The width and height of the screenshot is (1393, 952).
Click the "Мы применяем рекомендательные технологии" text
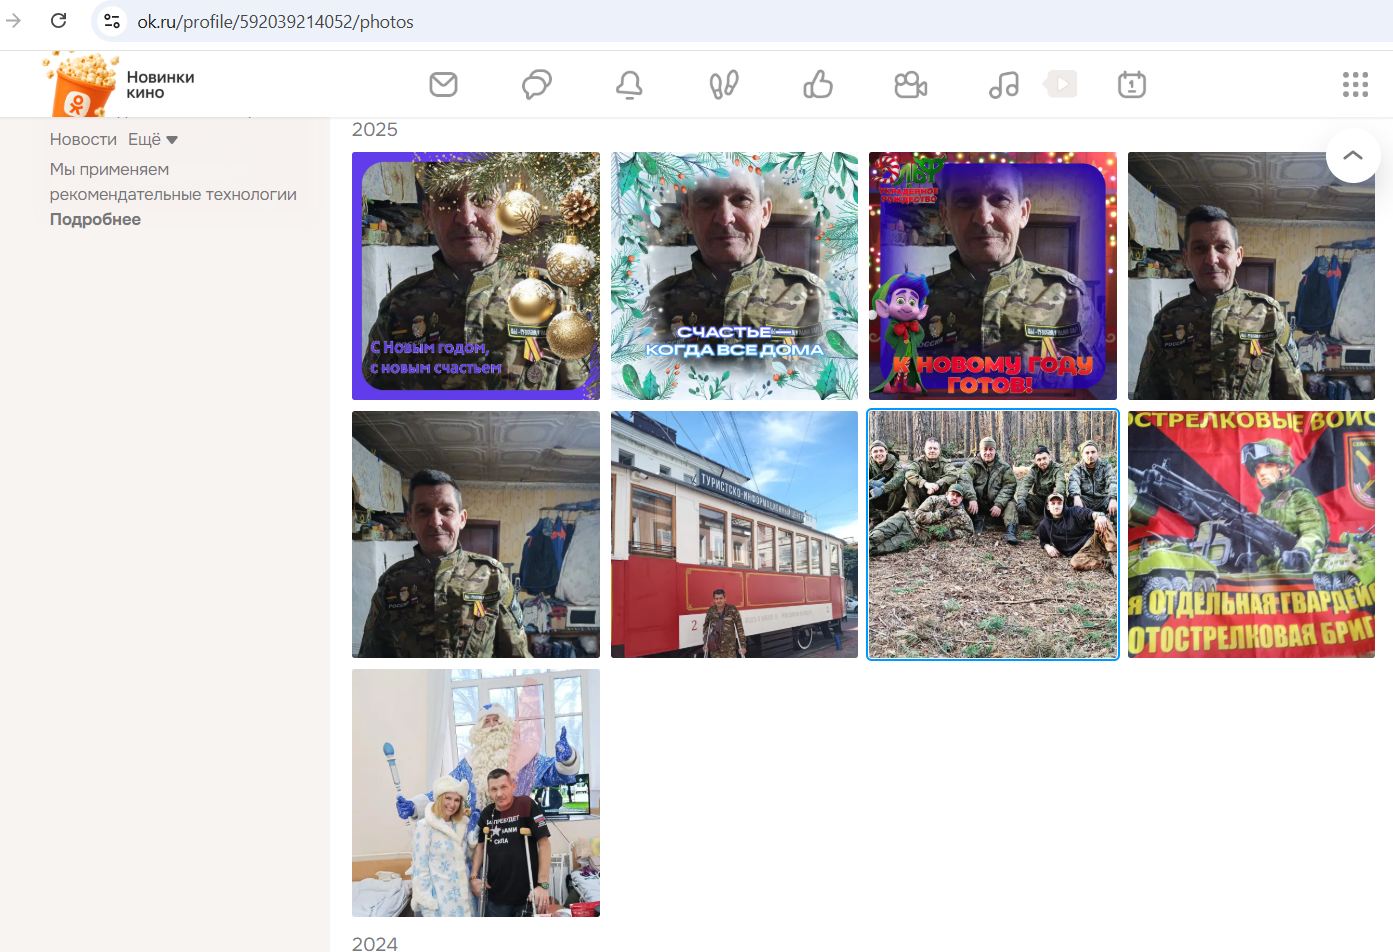pos(173,182)
